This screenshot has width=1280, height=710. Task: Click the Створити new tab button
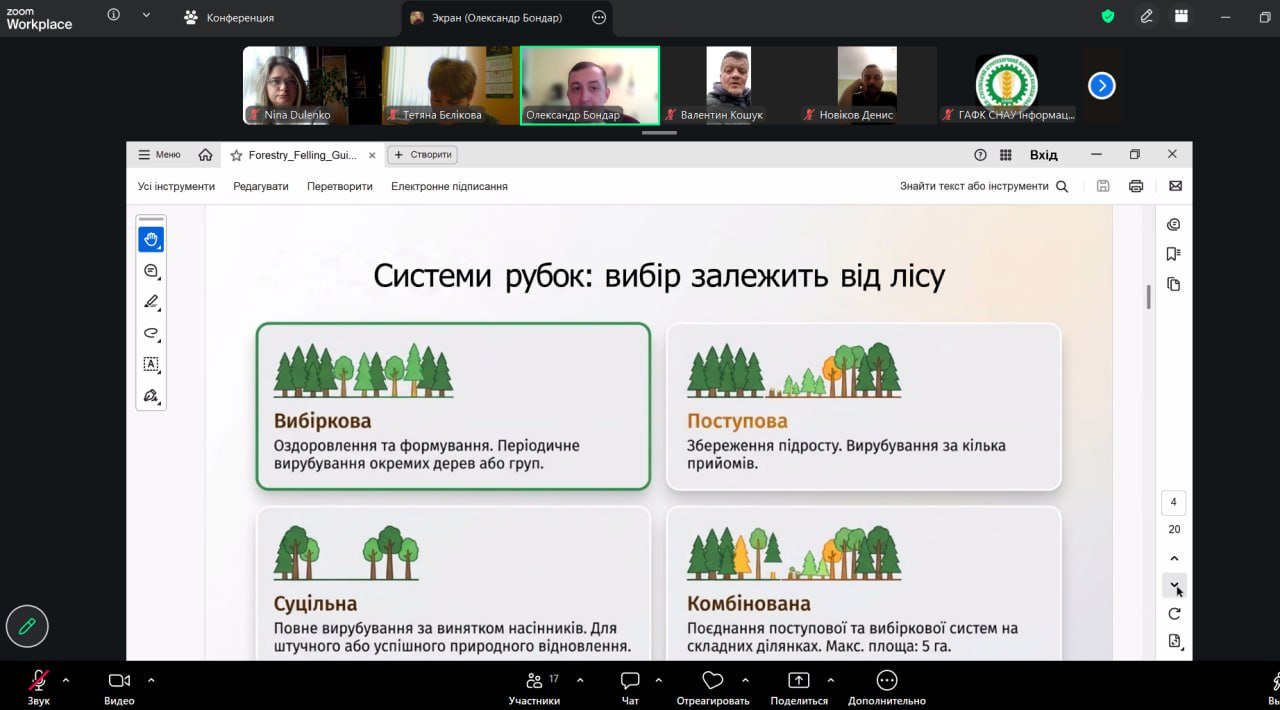click(x=422, y=155)
